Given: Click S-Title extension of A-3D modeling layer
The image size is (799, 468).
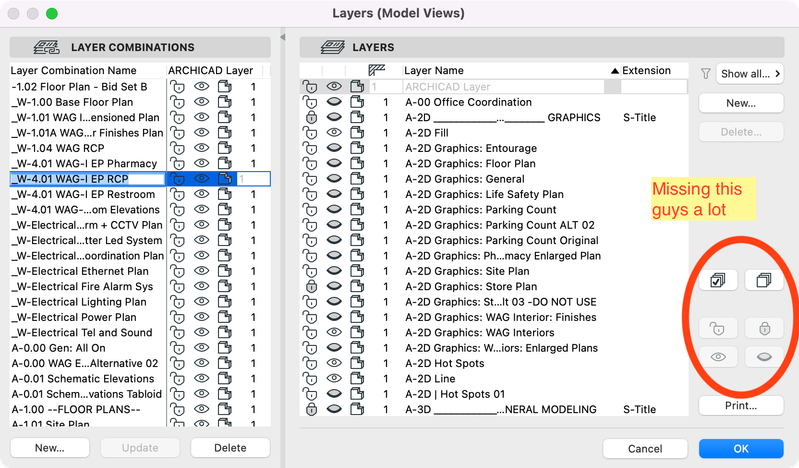Looking at the screenshot, I should [640, 409].
